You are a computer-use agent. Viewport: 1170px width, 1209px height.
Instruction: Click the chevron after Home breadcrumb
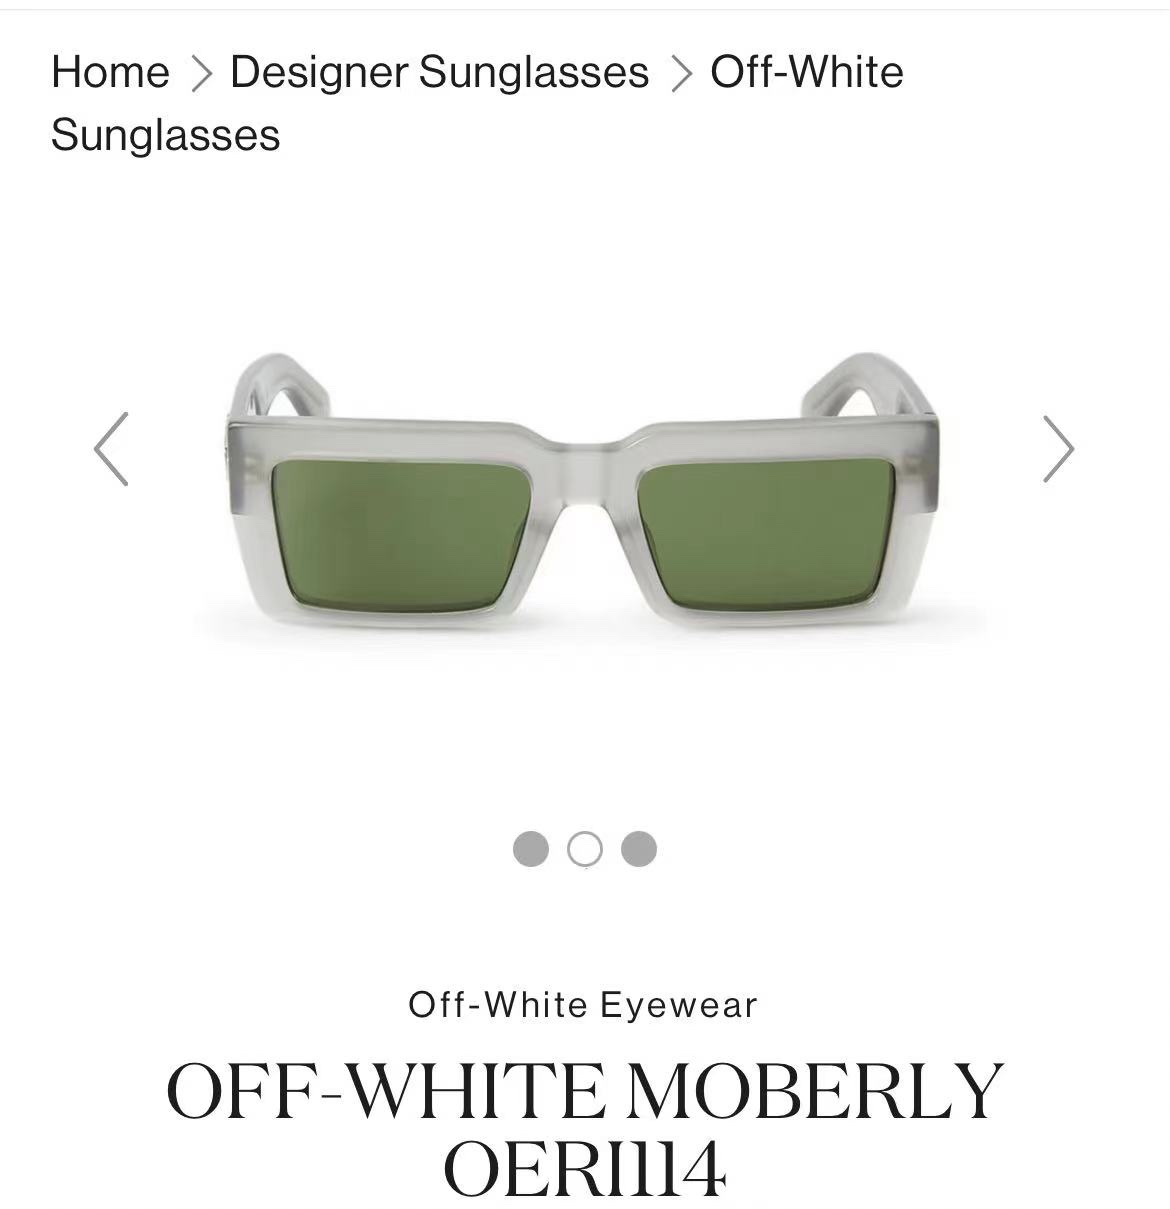(201, 73)
